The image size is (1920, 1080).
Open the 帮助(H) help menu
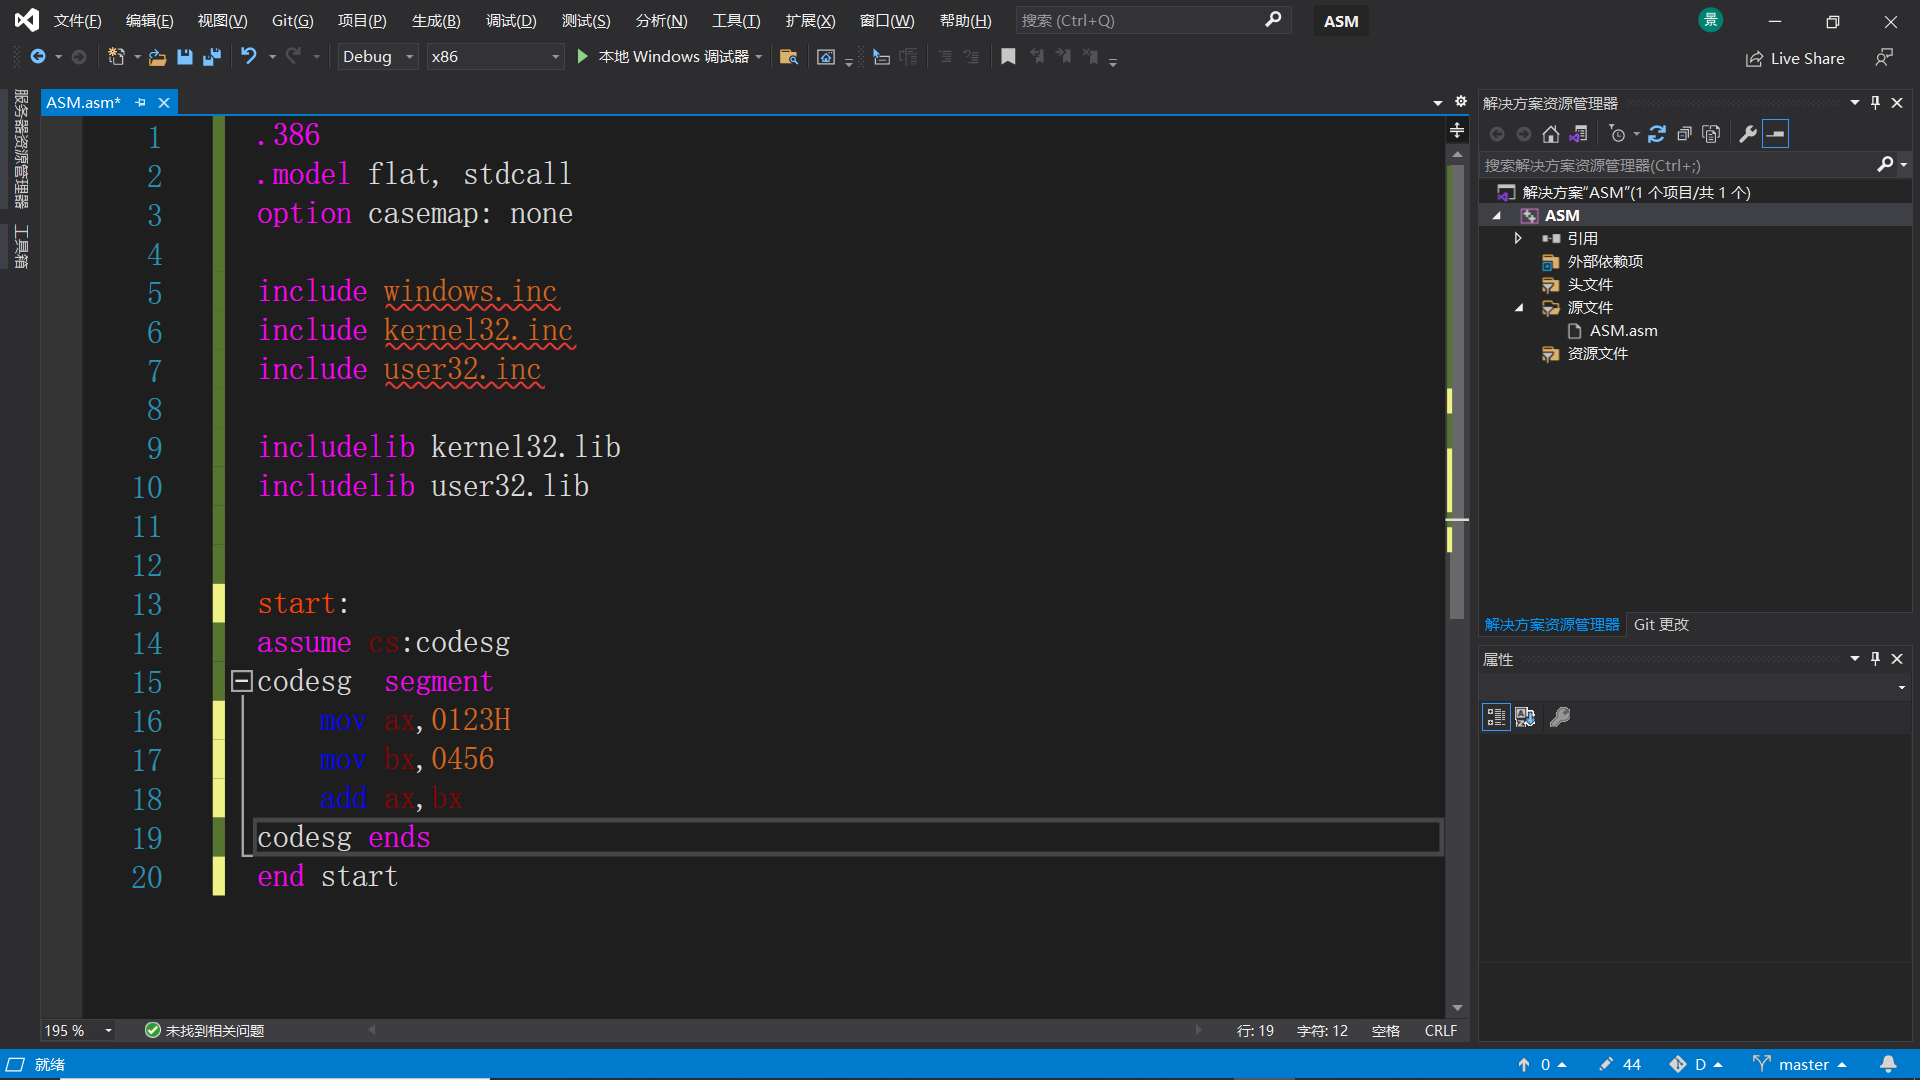[x=966, y=20]
